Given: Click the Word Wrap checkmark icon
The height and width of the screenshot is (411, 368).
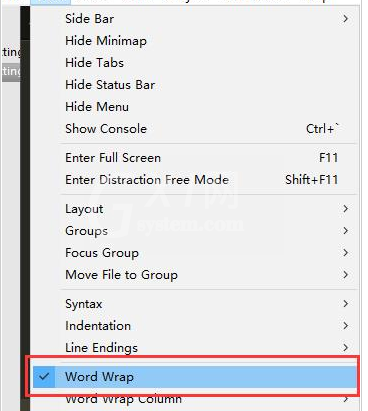Looking at the screenshot, I should tap(44, 377).
